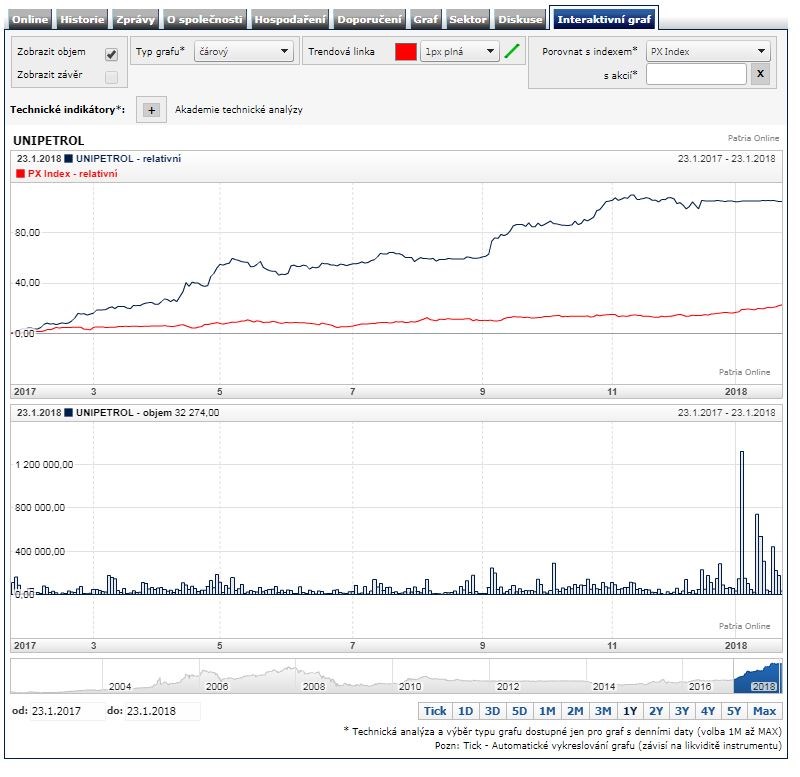The image size is (800, 777).
Task: Choose the Tick chart interval
Action: click(435, 711)
